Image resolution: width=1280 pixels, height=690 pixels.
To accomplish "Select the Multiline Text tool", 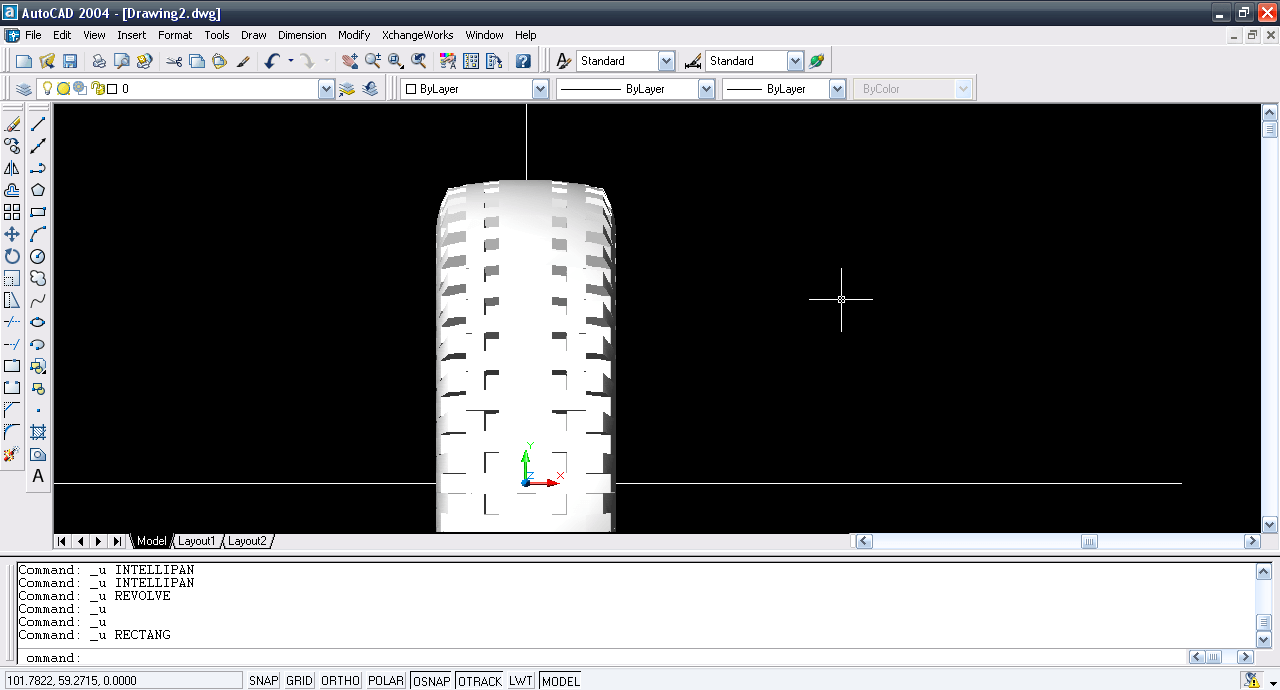I will click(x=38, y=476).
